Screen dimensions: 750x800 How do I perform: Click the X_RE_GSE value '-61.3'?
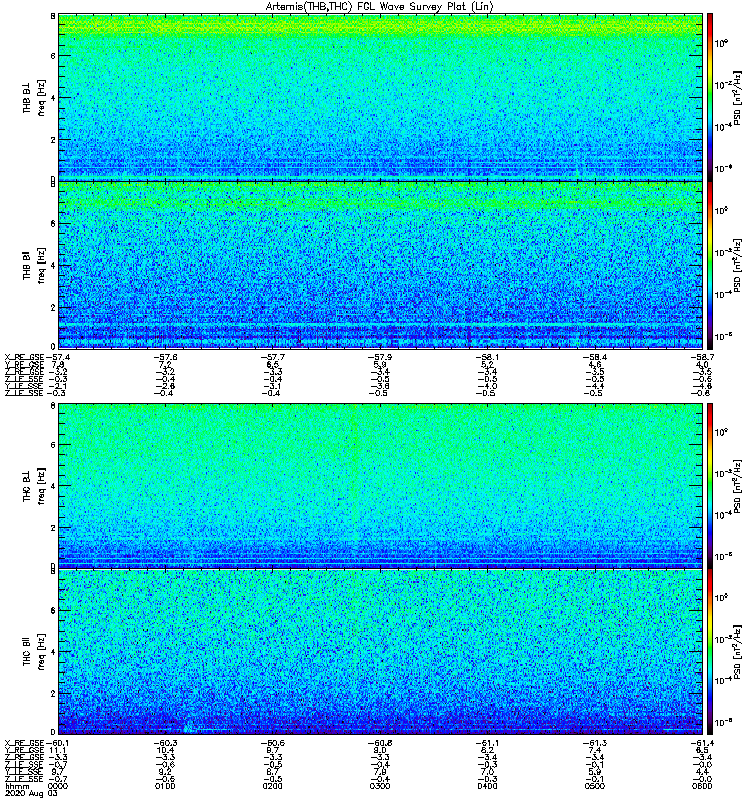point(594,743)
